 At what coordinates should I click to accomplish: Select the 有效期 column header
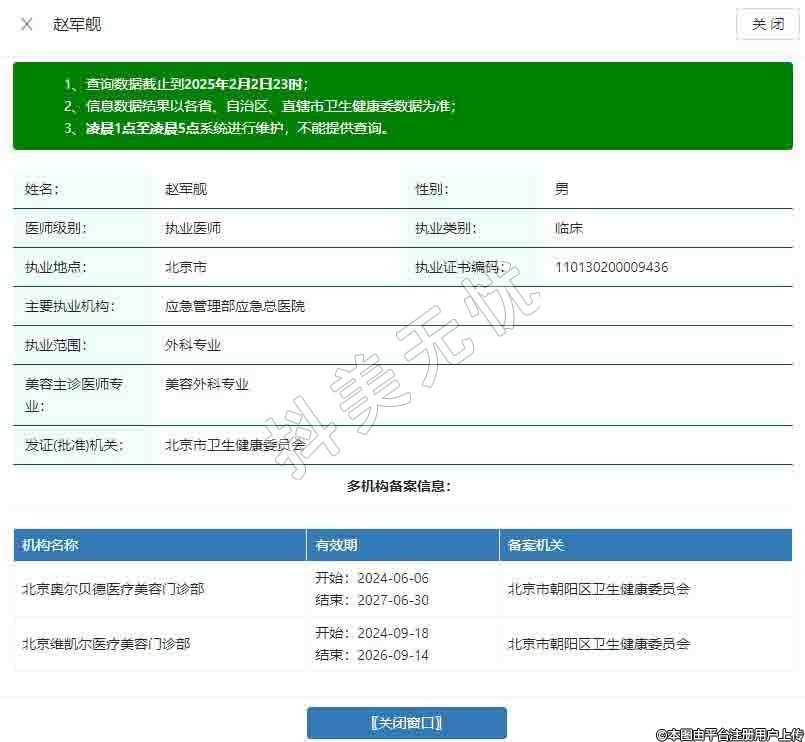coord(336,545)
